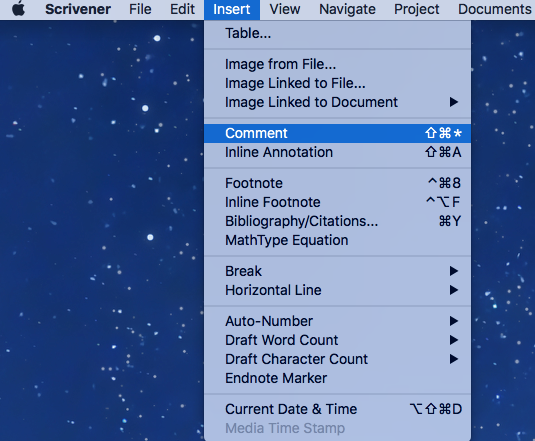Insert a Footnote
The height and width of the screenshot is (441, 535).
point(337,183)
